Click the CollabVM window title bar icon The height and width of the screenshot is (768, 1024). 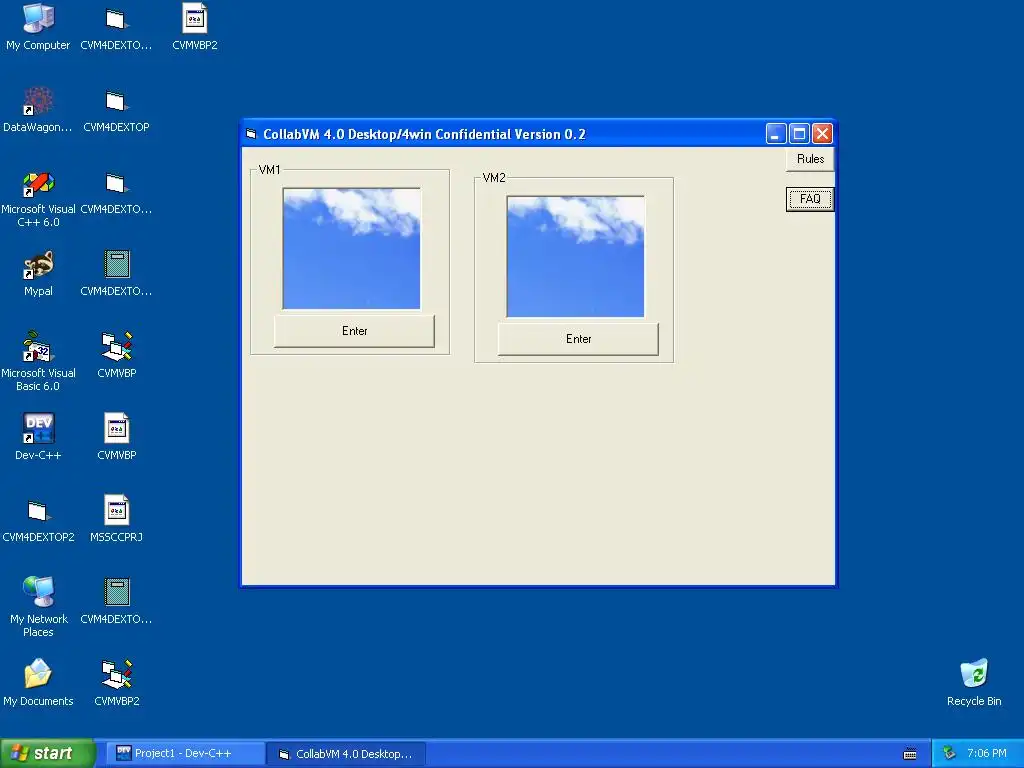click(251, 135)
